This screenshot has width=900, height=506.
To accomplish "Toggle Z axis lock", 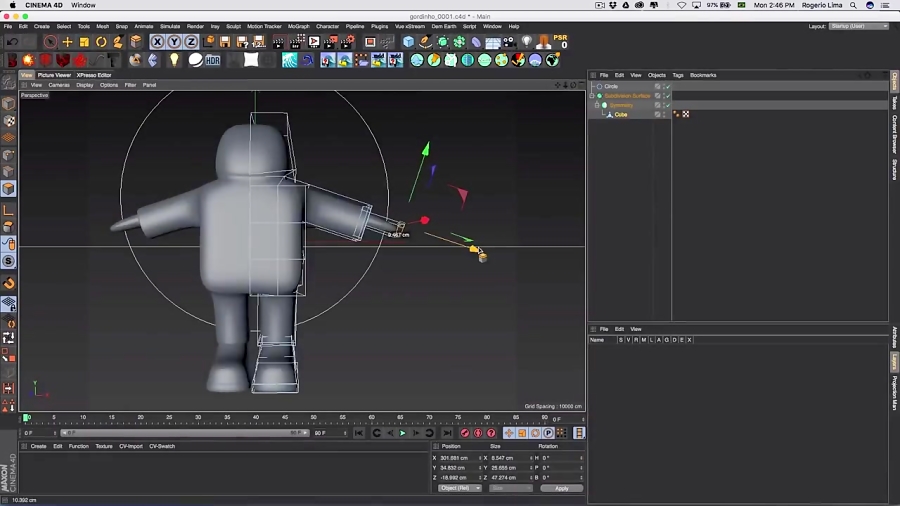I will pyautogui.click(x=191, y=41).
